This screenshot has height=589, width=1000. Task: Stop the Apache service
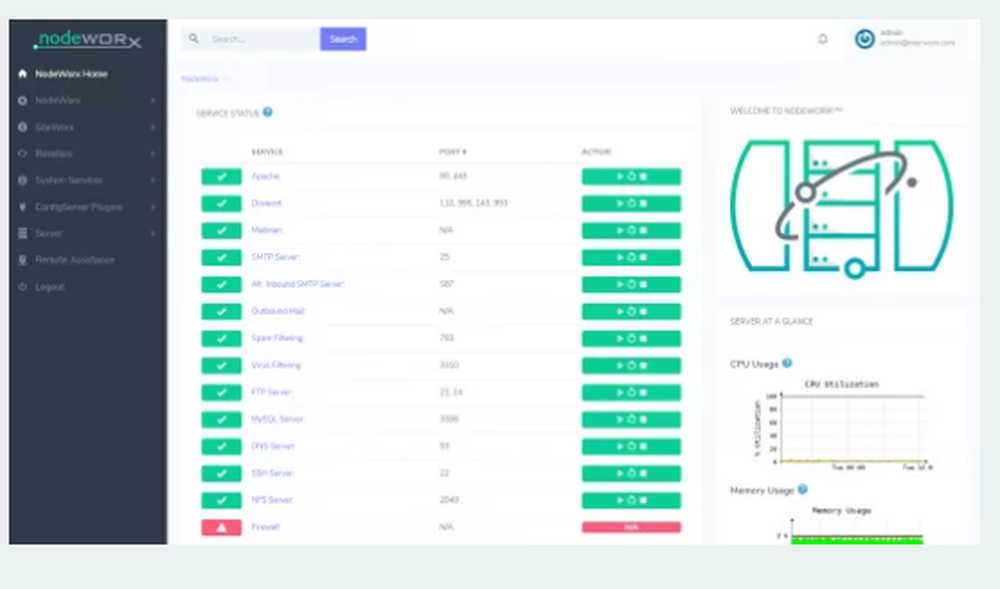[643, 177]
